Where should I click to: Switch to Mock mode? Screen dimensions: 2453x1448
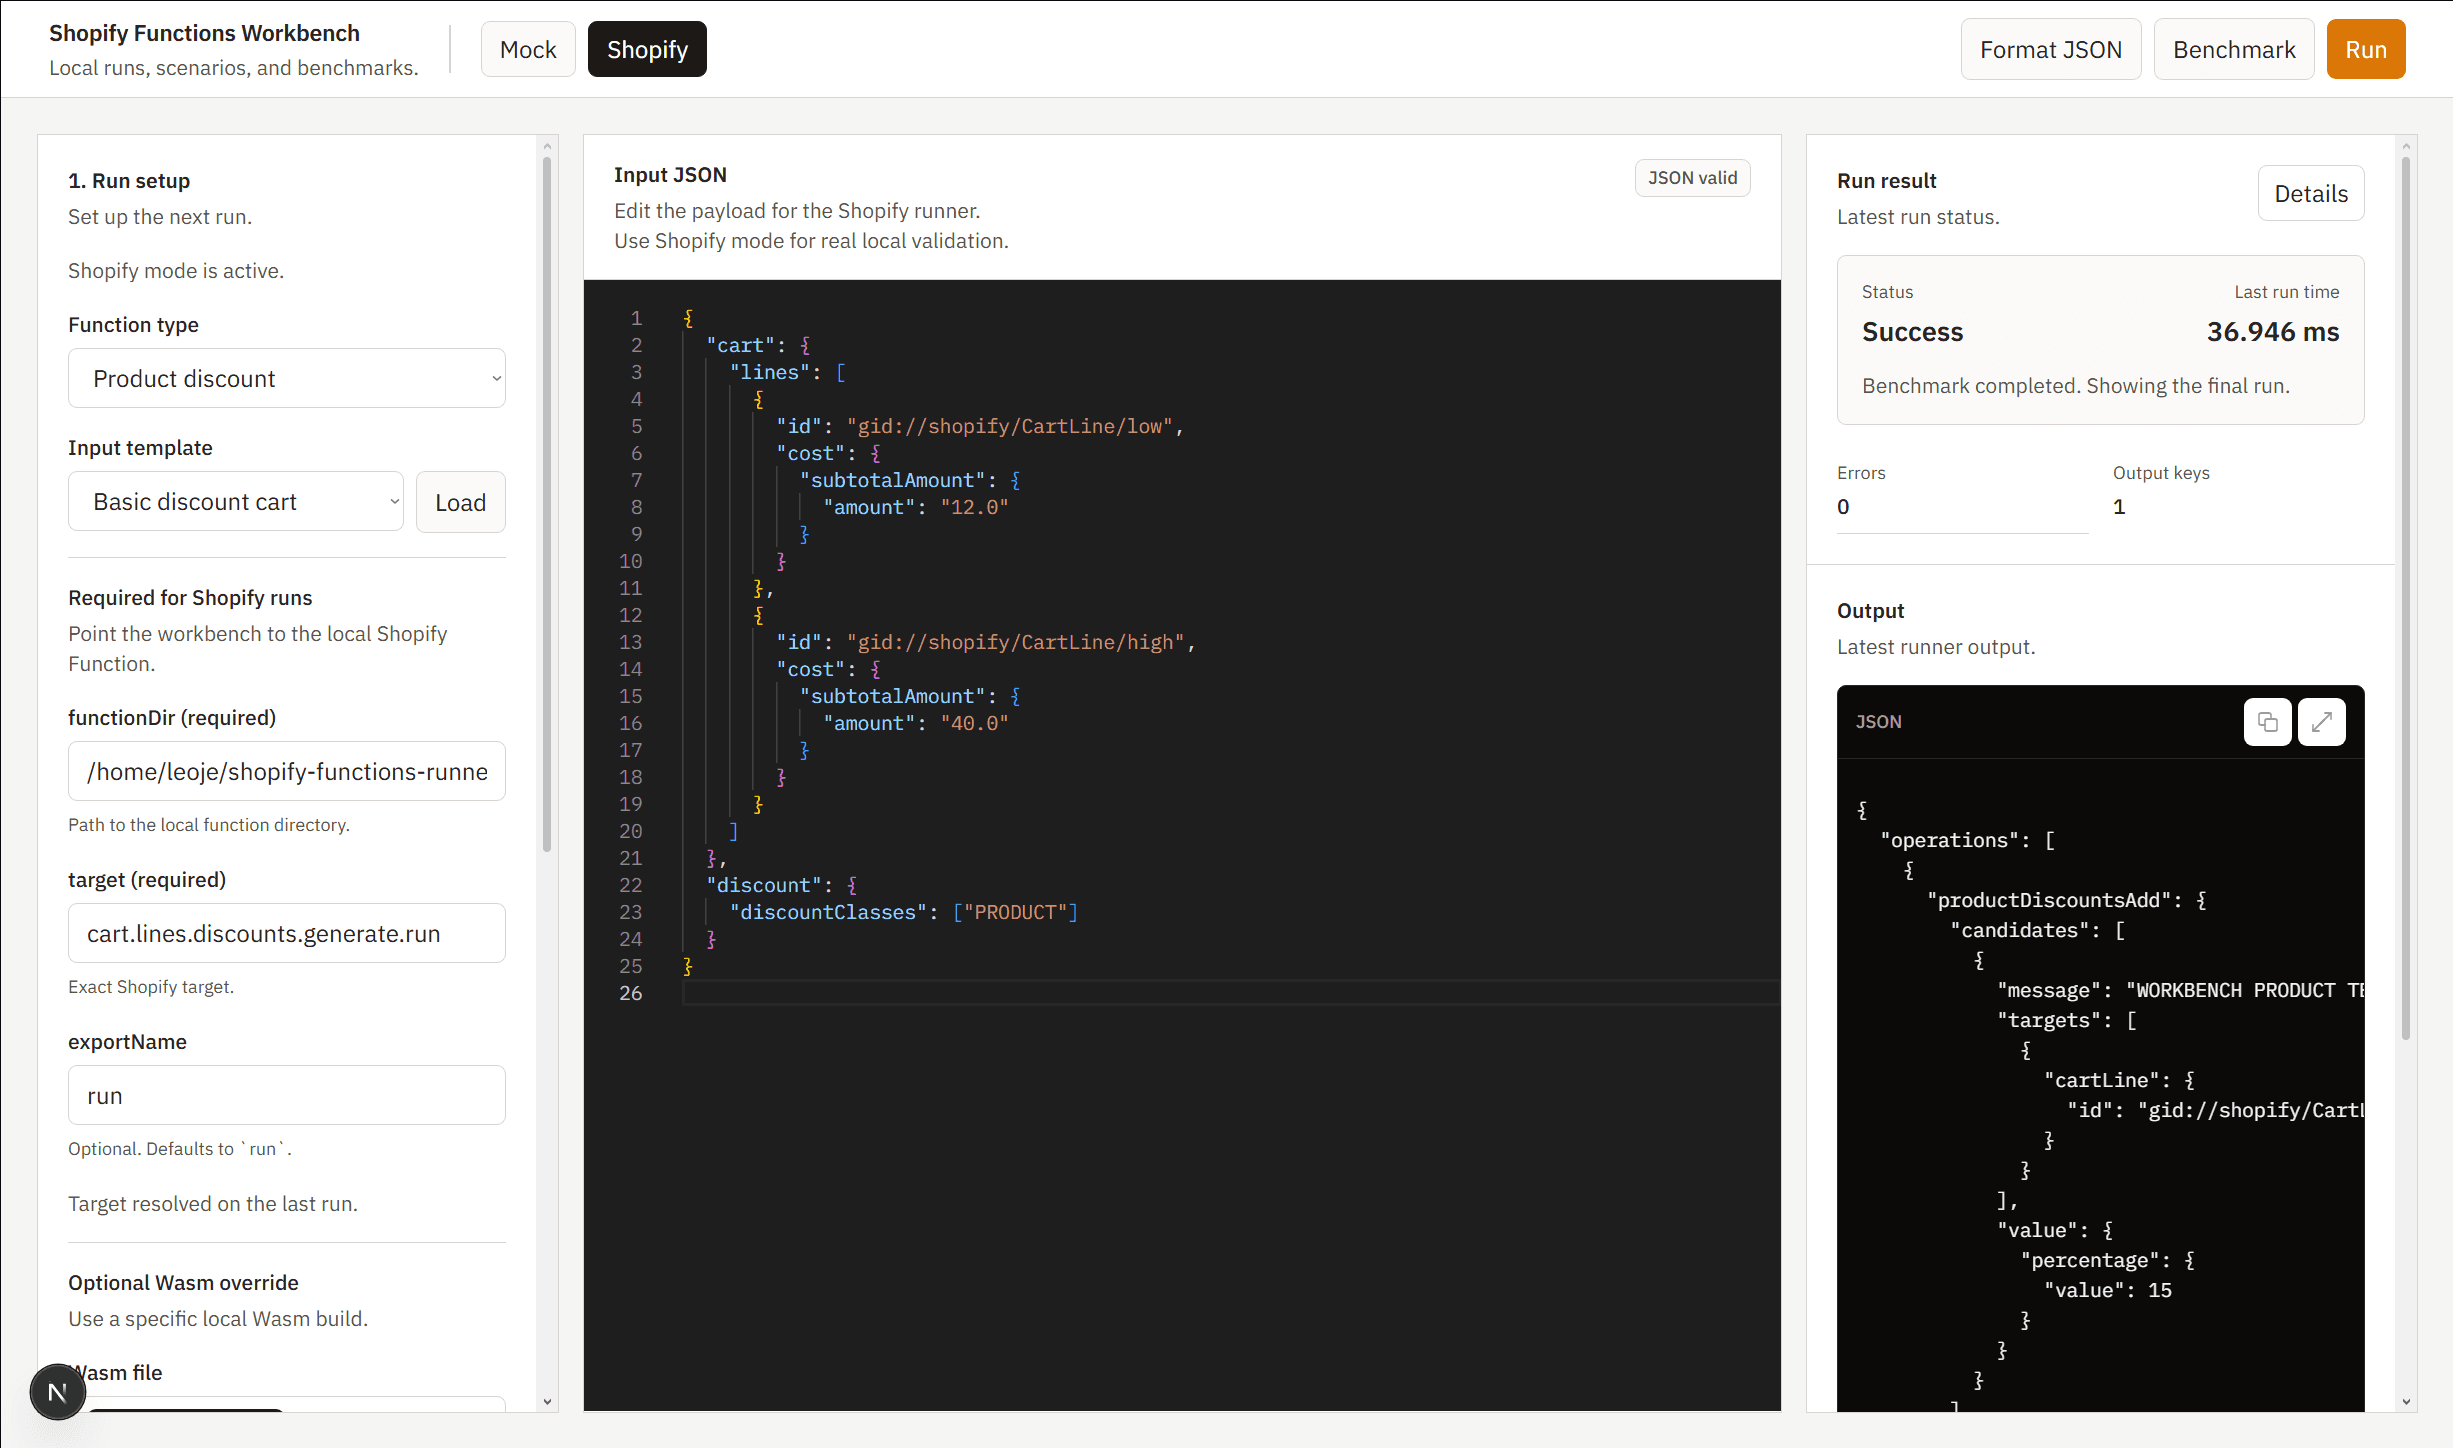[x=528, y=49]
